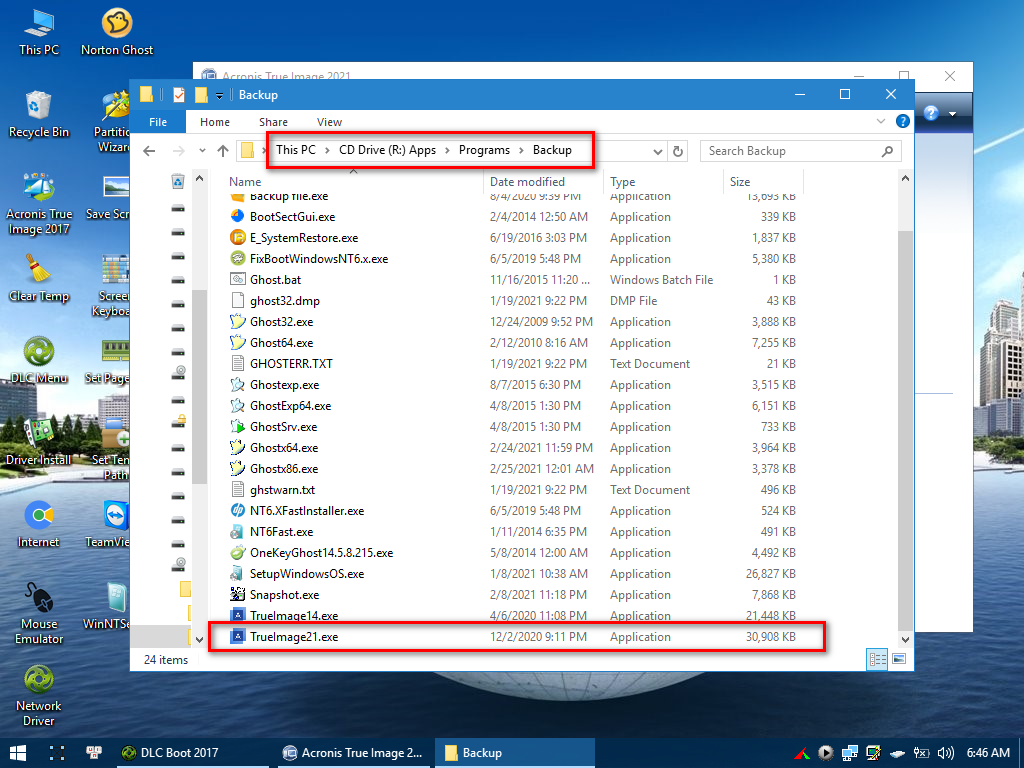Click CD Drive (R:) Apps breadcrumb
1024x768 pixels.
click(x=387, y=150)
